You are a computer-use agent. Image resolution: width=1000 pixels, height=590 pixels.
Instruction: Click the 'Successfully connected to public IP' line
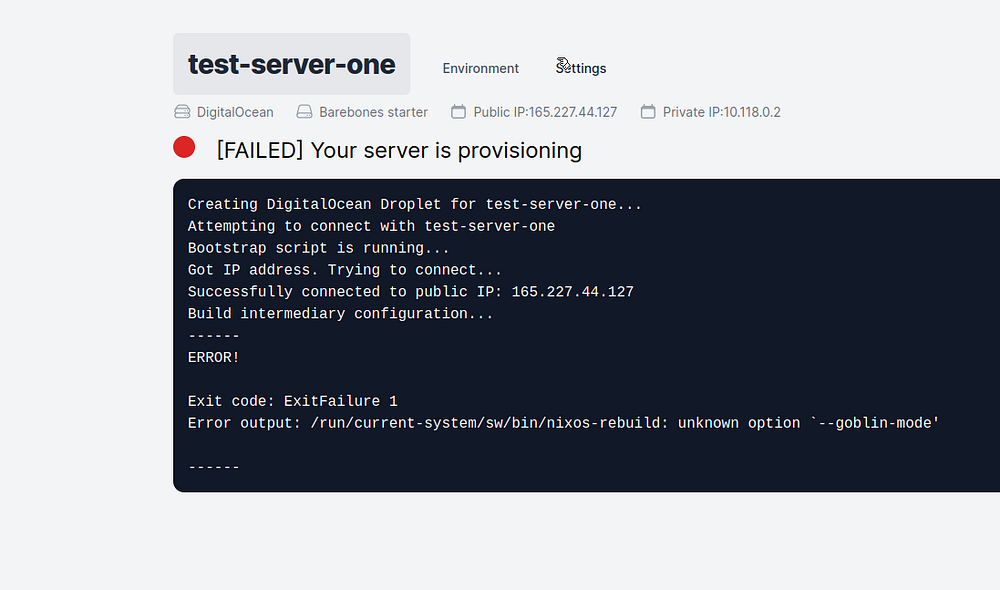click(x=410, y=292)
